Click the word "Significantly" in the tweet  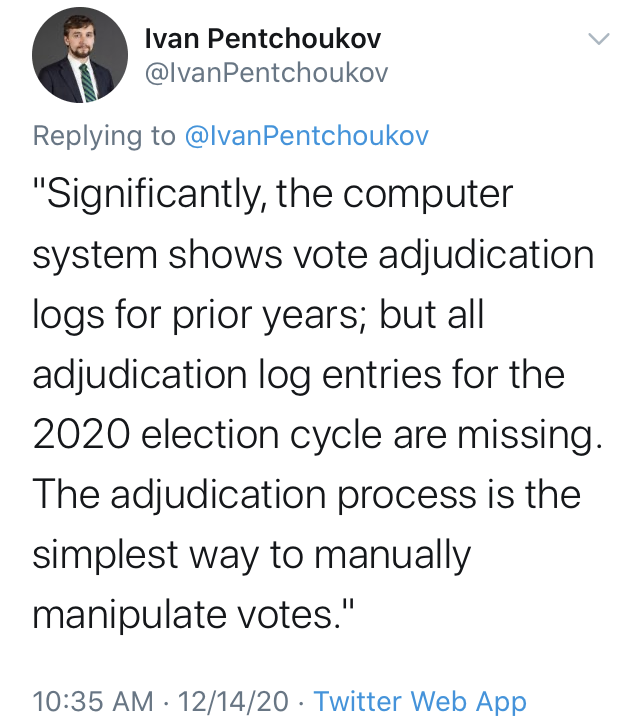[149, 196]
